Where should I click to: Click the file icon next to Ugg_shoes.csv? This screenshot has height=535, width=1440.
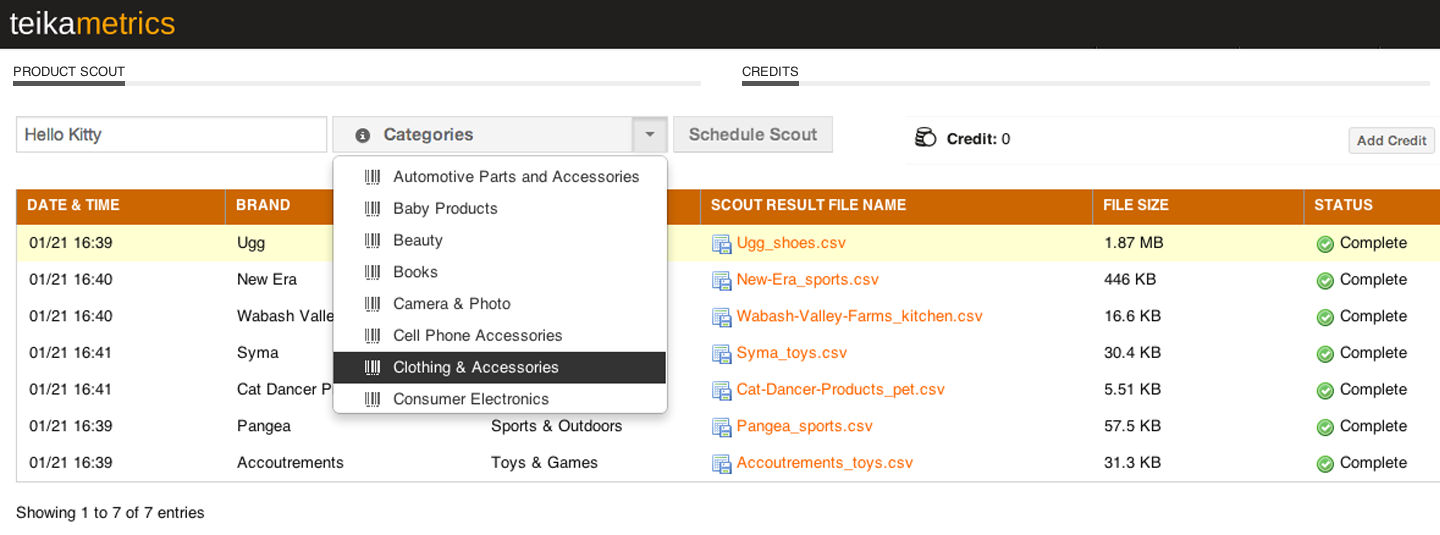pos(721,244)
